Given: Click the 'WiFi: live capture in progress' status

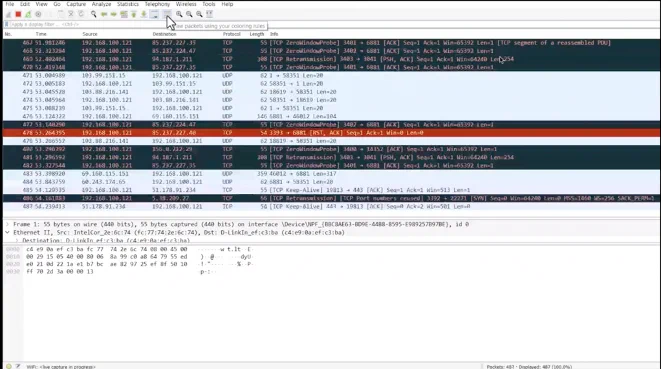Looking at the screenshot, I should coord(61,367).
